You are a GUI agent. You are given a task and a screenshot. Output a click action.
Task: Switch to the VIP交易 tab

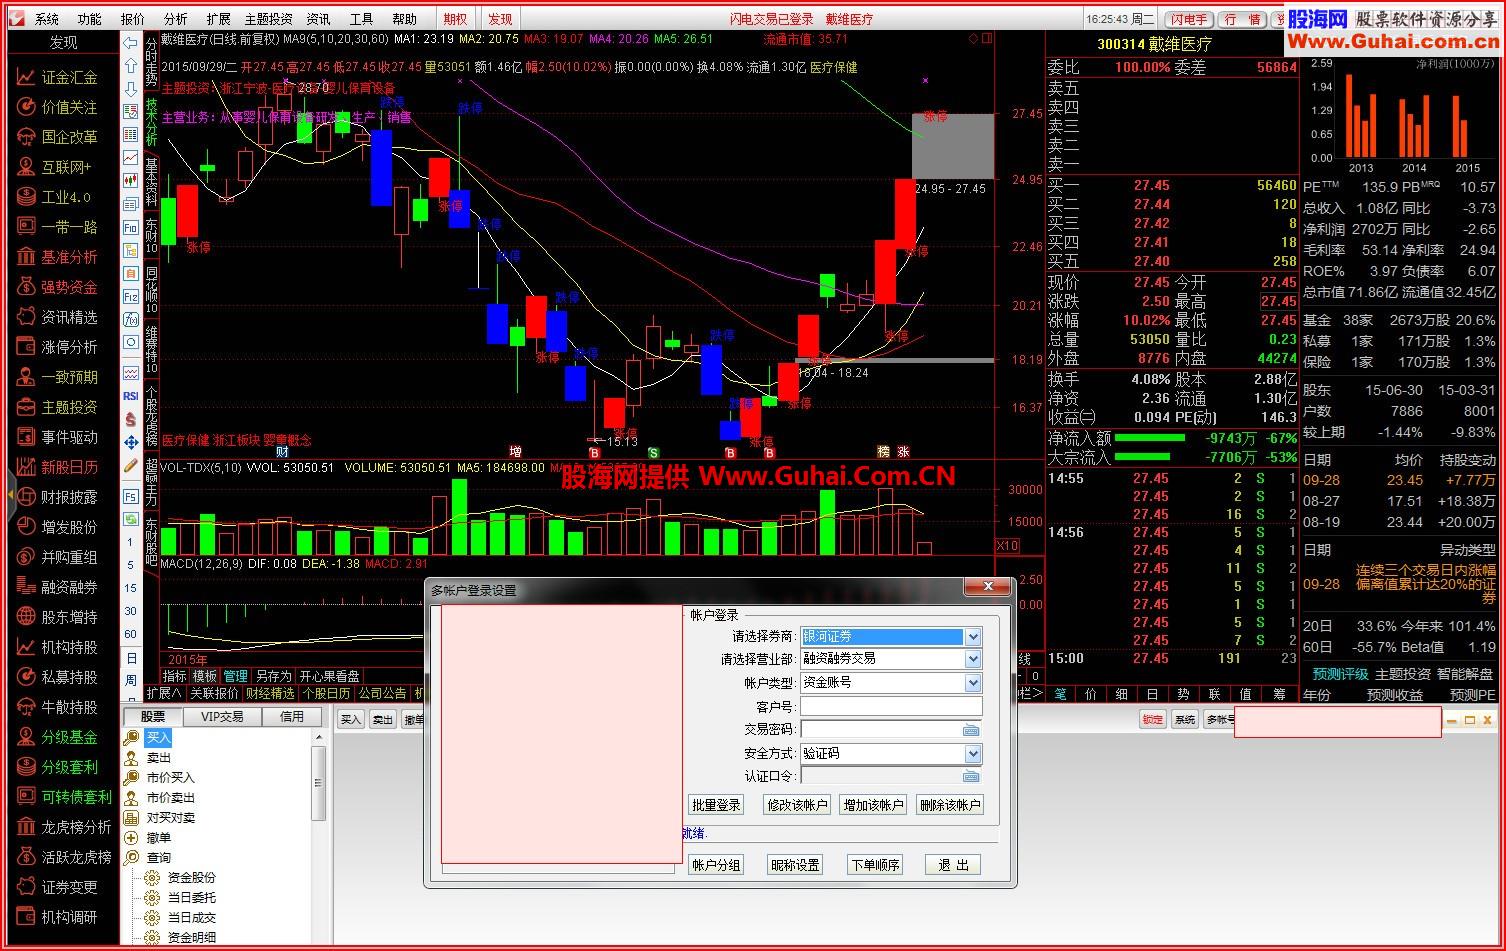tap(222, 717)
